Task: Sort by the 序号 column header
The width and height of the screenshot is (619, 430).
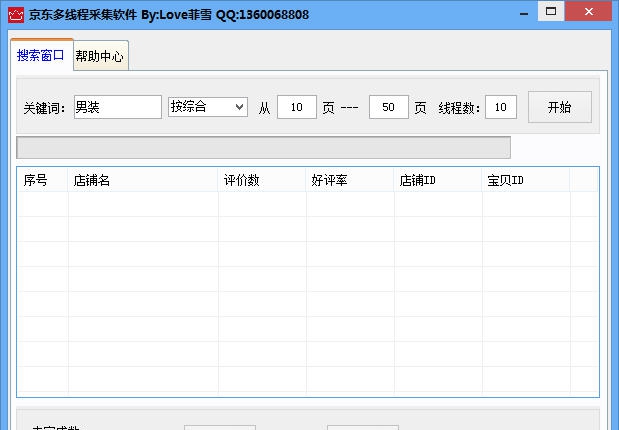Action: (x=43, y=180)
